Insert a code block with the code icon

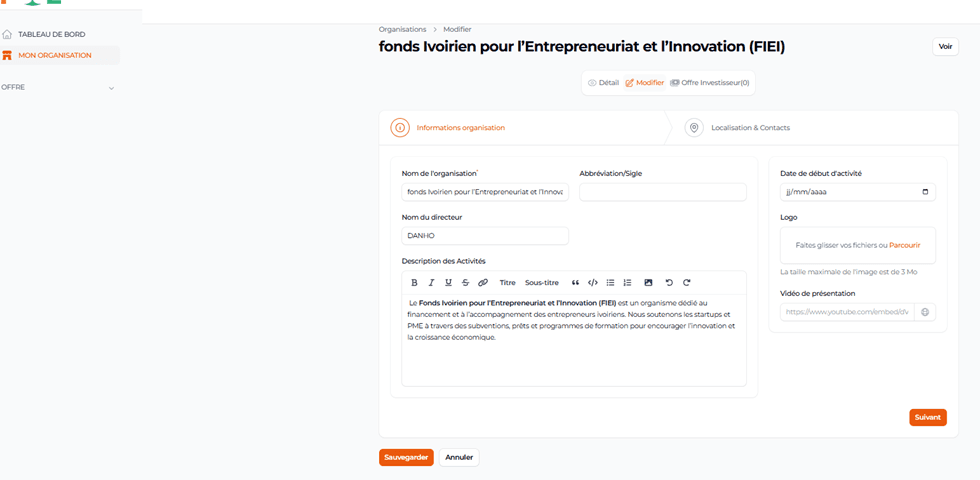pos(593,283)
